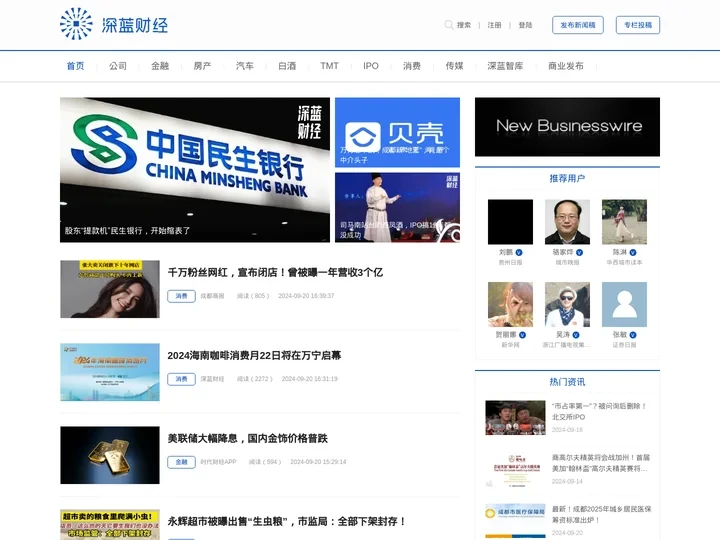Click verified badge next to 张敏
The height and width of the screenshot is (540, 720).
(x=633, y=335)
